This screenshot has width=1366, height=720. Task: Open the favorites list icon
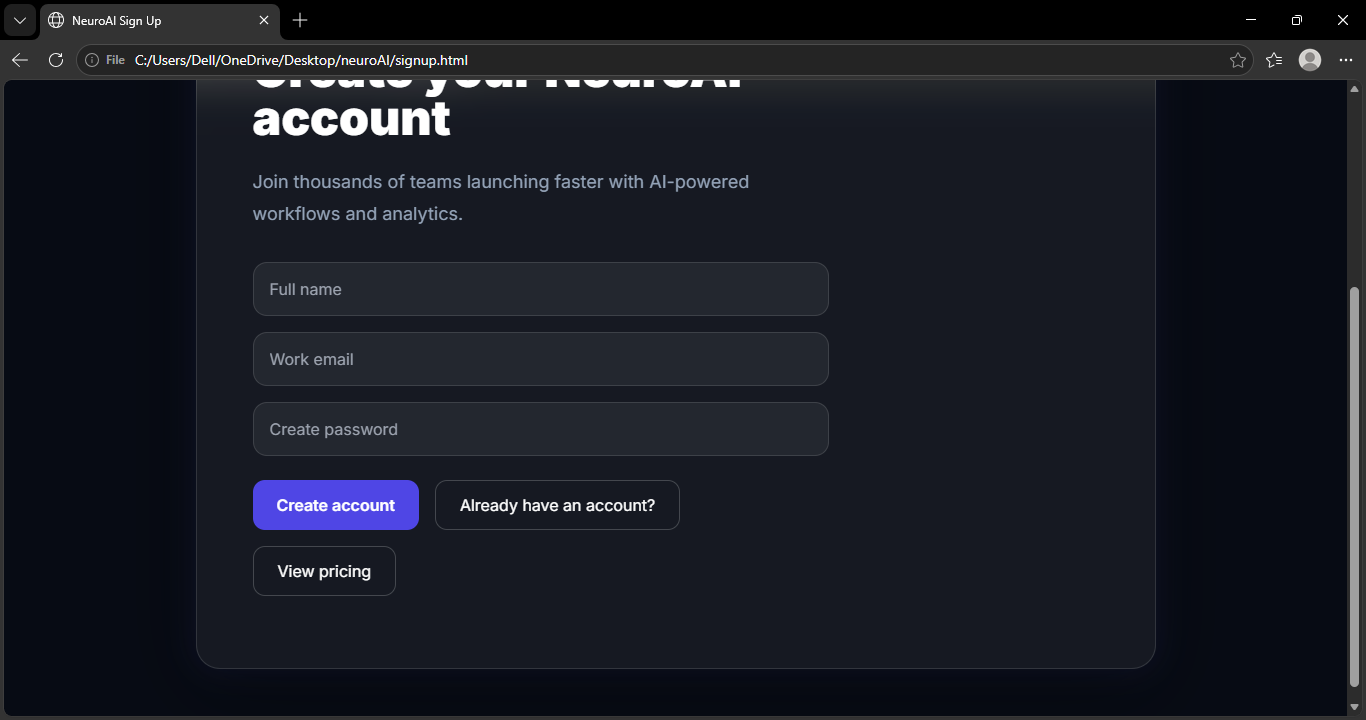tap(1274, 60)
